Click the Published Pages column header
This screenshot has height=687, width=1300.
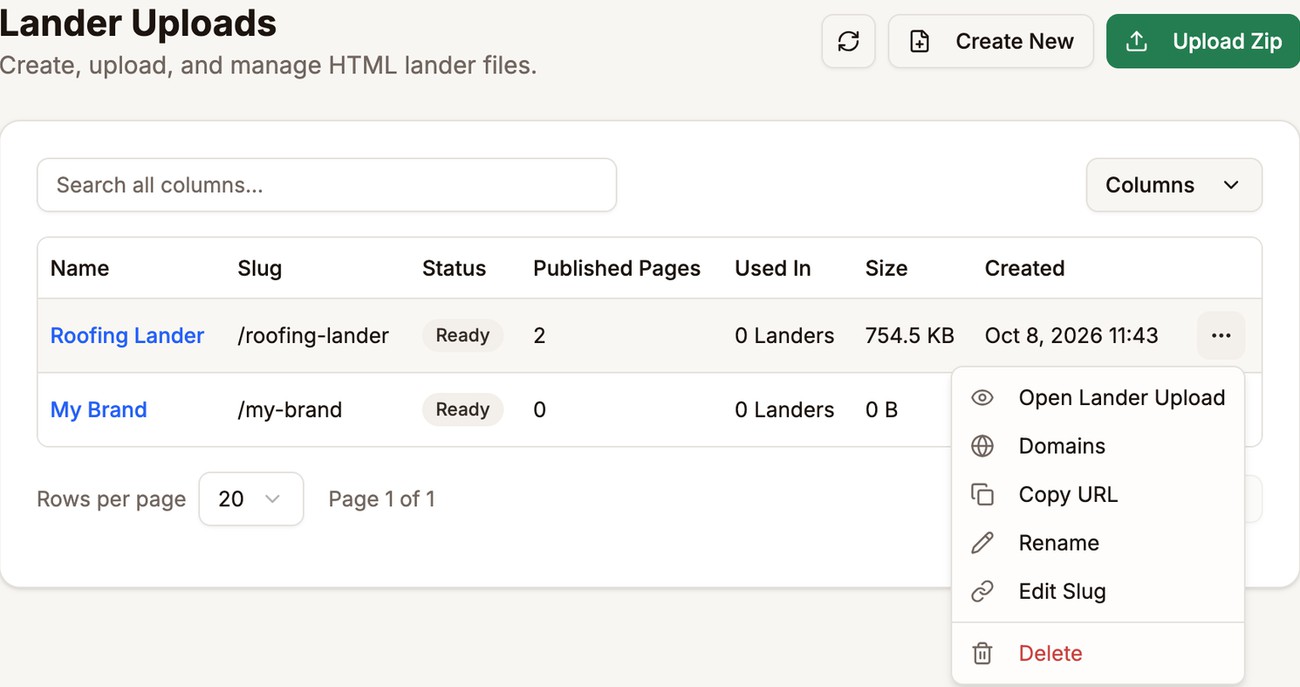617,268
